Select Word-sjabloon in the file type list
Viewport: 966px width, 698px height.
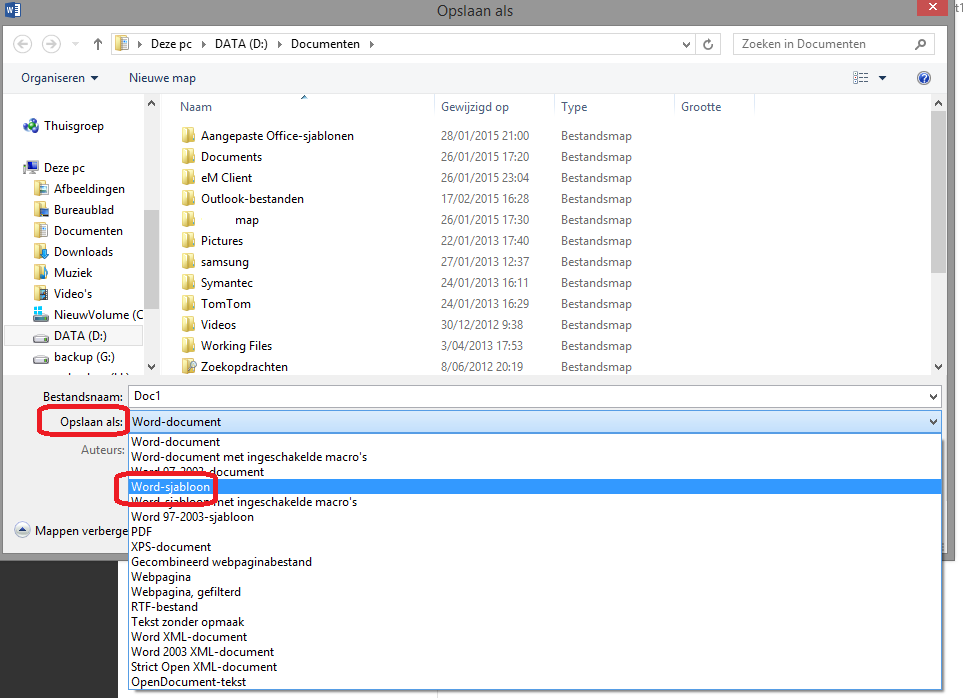(535, 487)
